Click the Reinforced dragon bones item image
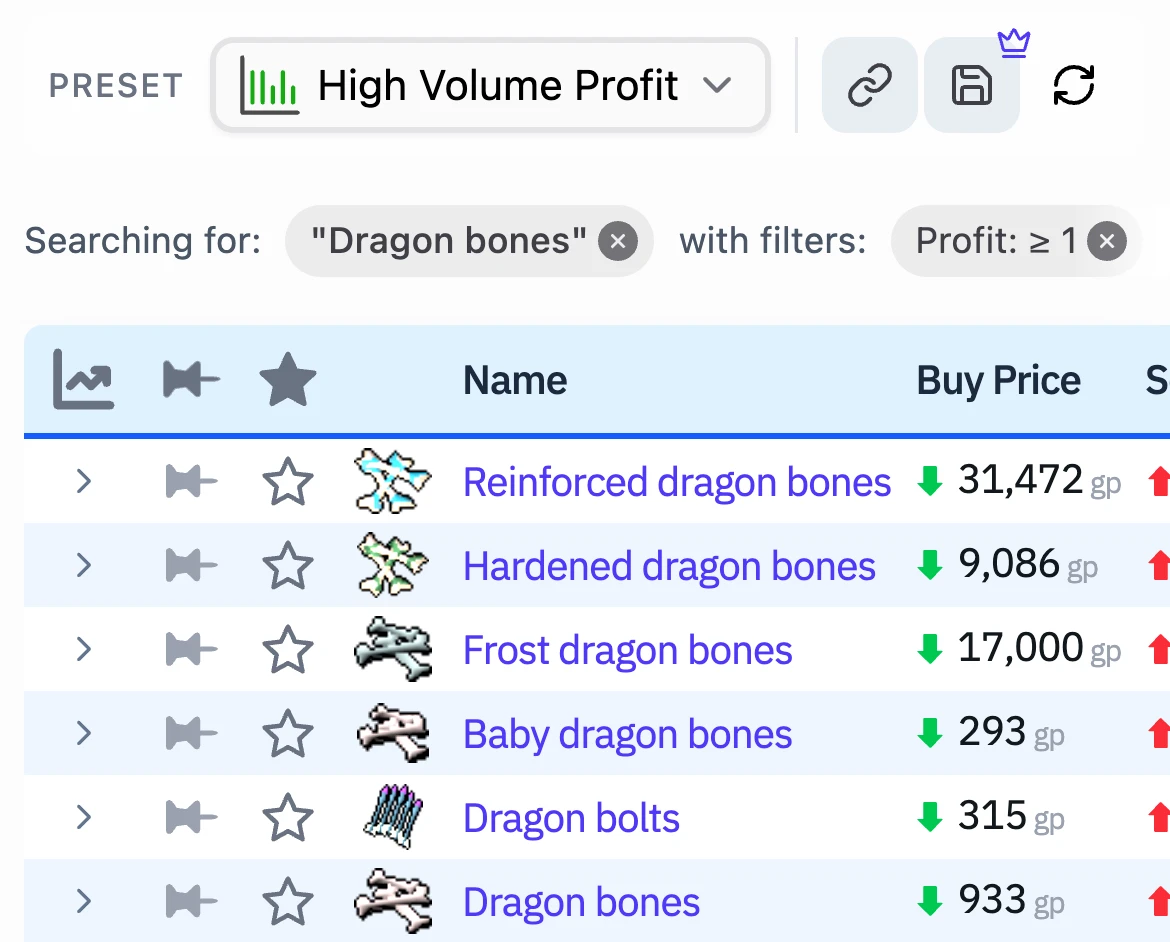 click(392, 481)
